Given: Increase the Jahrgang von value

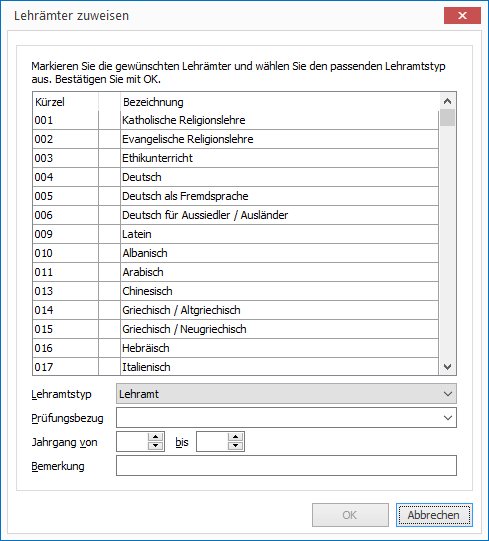Looking at the screenshot, I should click(x=155, y=437).
